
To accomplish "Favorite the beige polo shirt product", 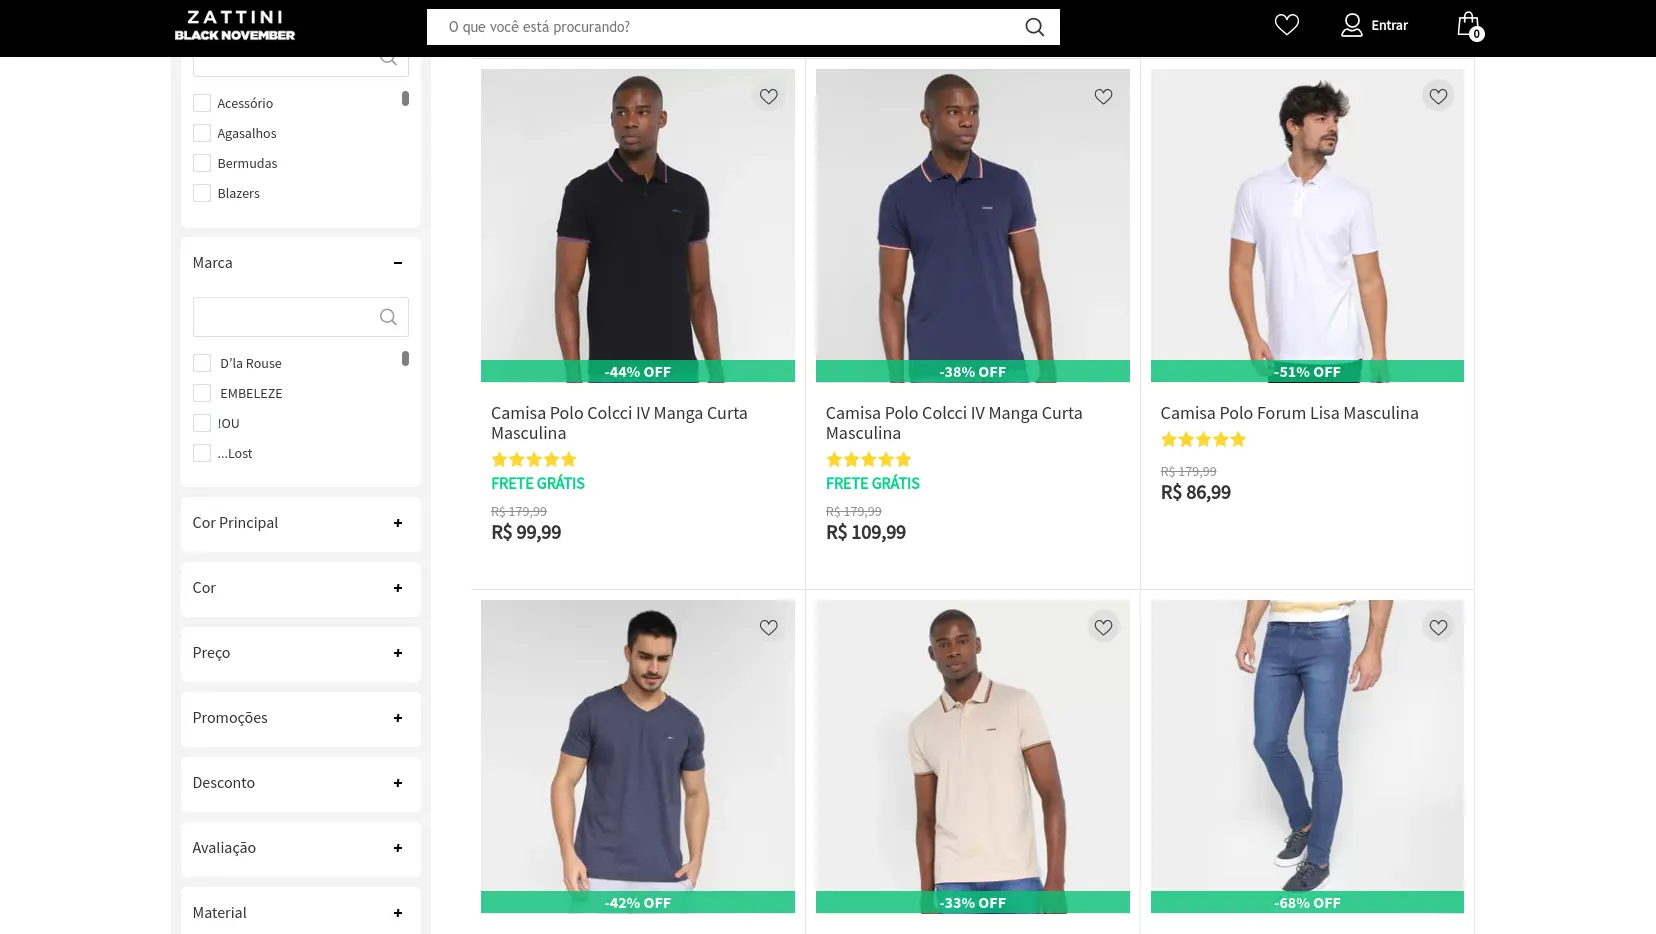I will tap(1103, 626).
